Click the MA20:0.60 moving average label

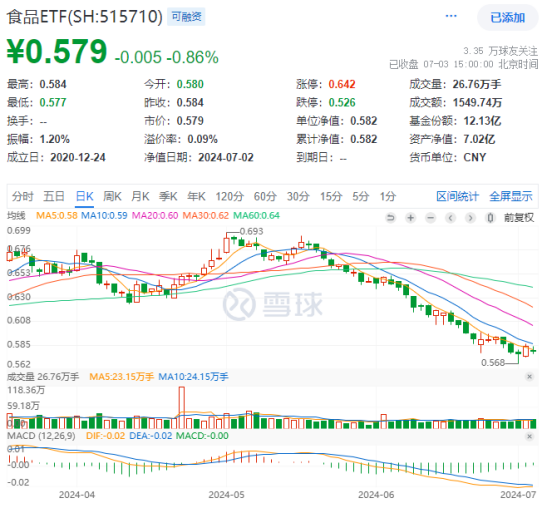pos(155,216)
